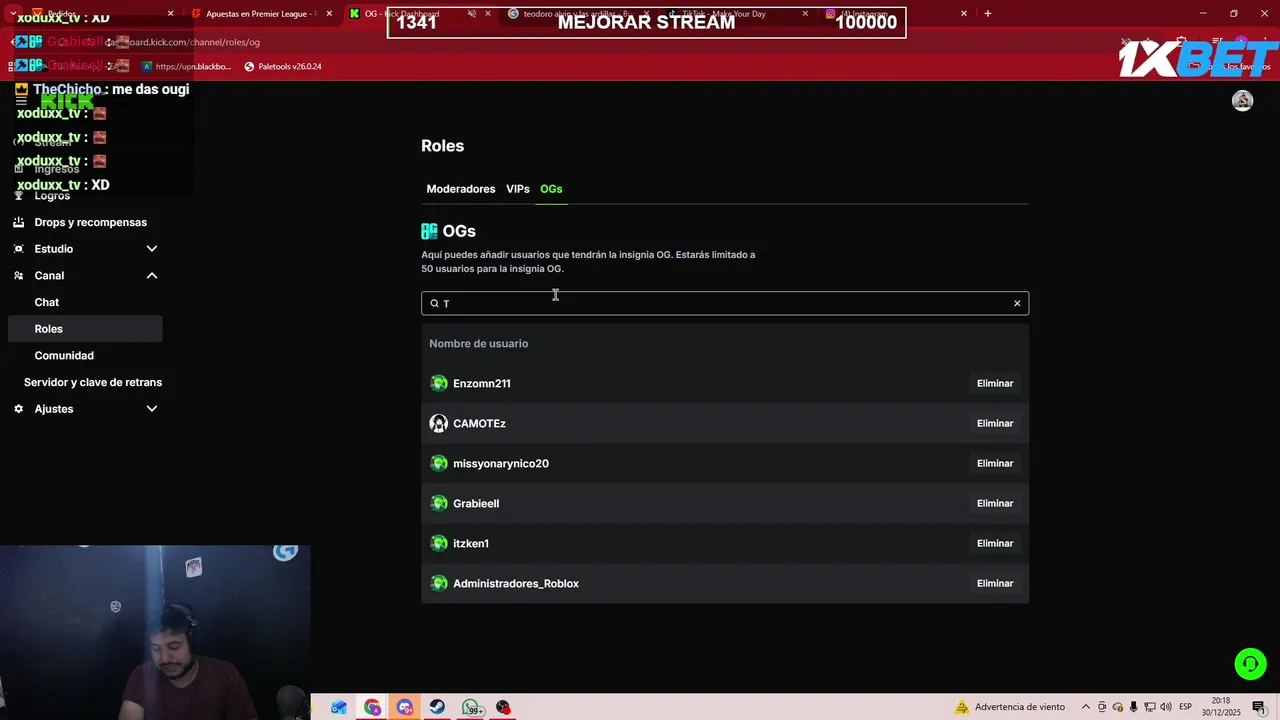1280x720 pixels.
Task: Focus the OG username search field
Action: click(x=725, y=303)
